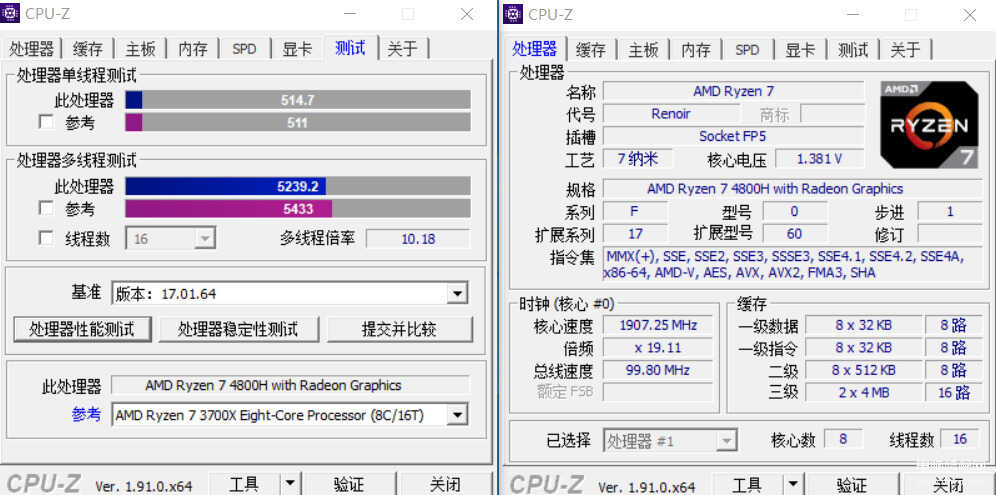Click the 验证 button in right window
Viewport: 996px width, 495px height.
tap(852, 484)
